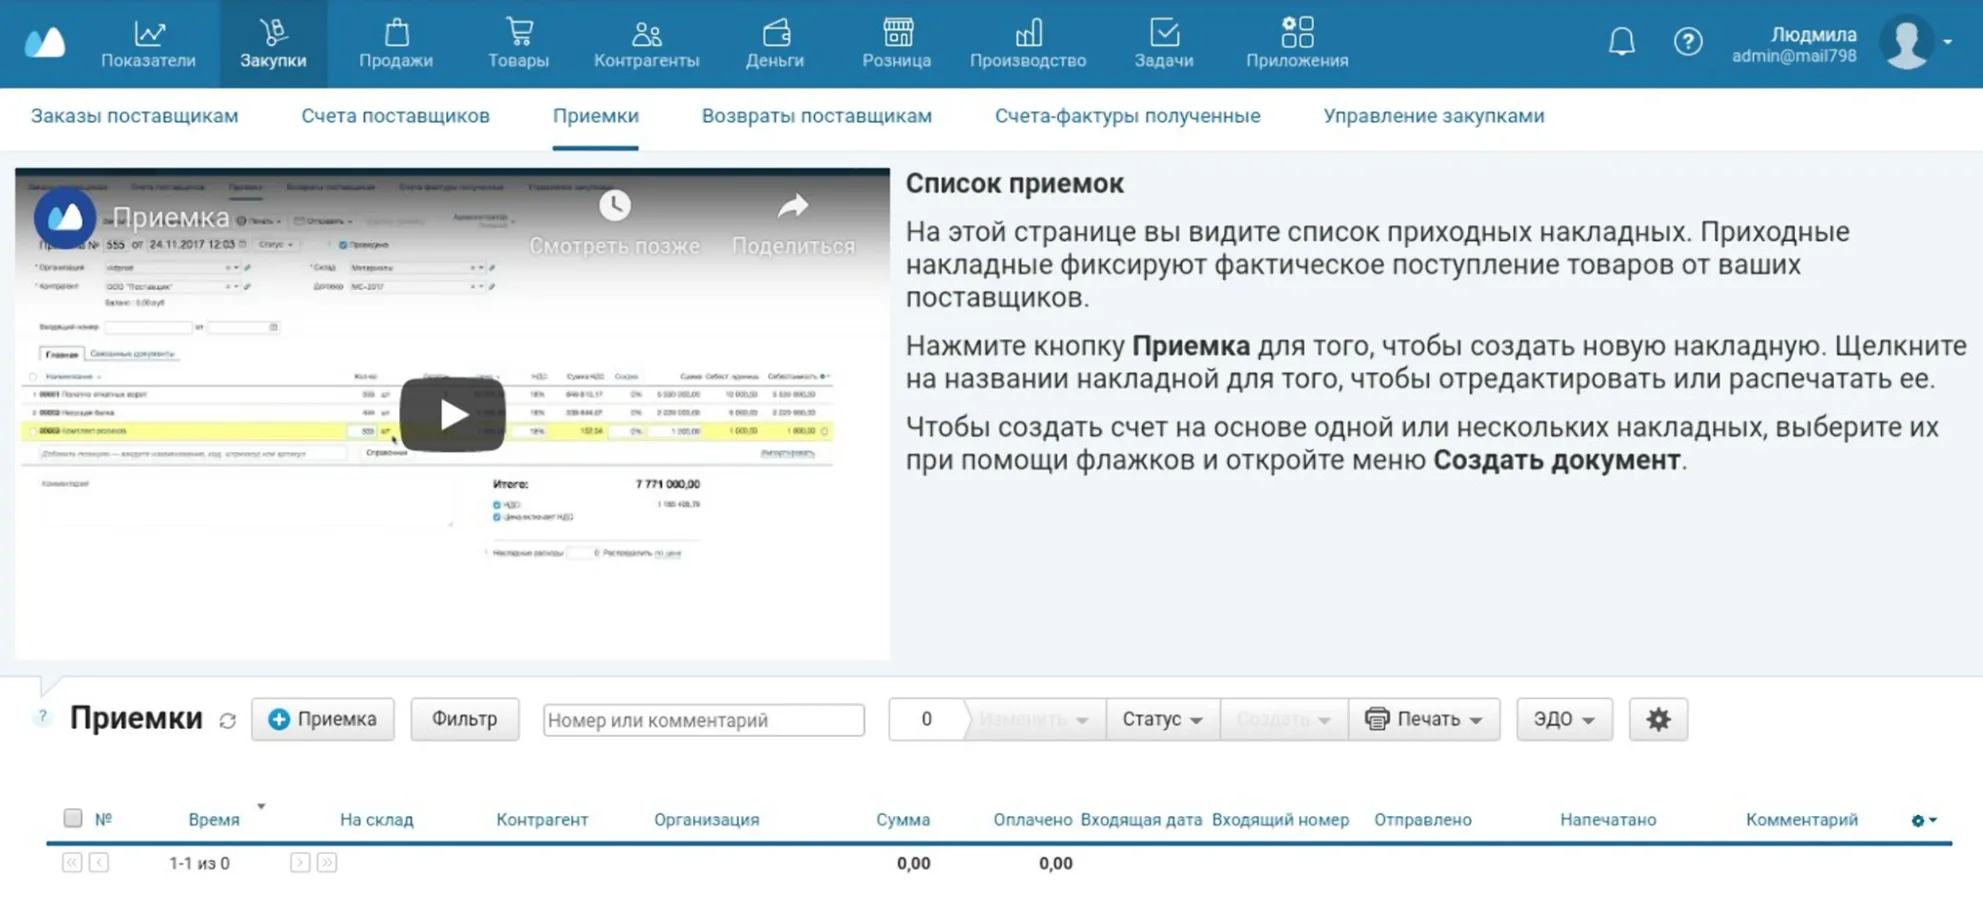
Task: Focus the Номер или комментарий search field
Action: click(x=703, y=720)
